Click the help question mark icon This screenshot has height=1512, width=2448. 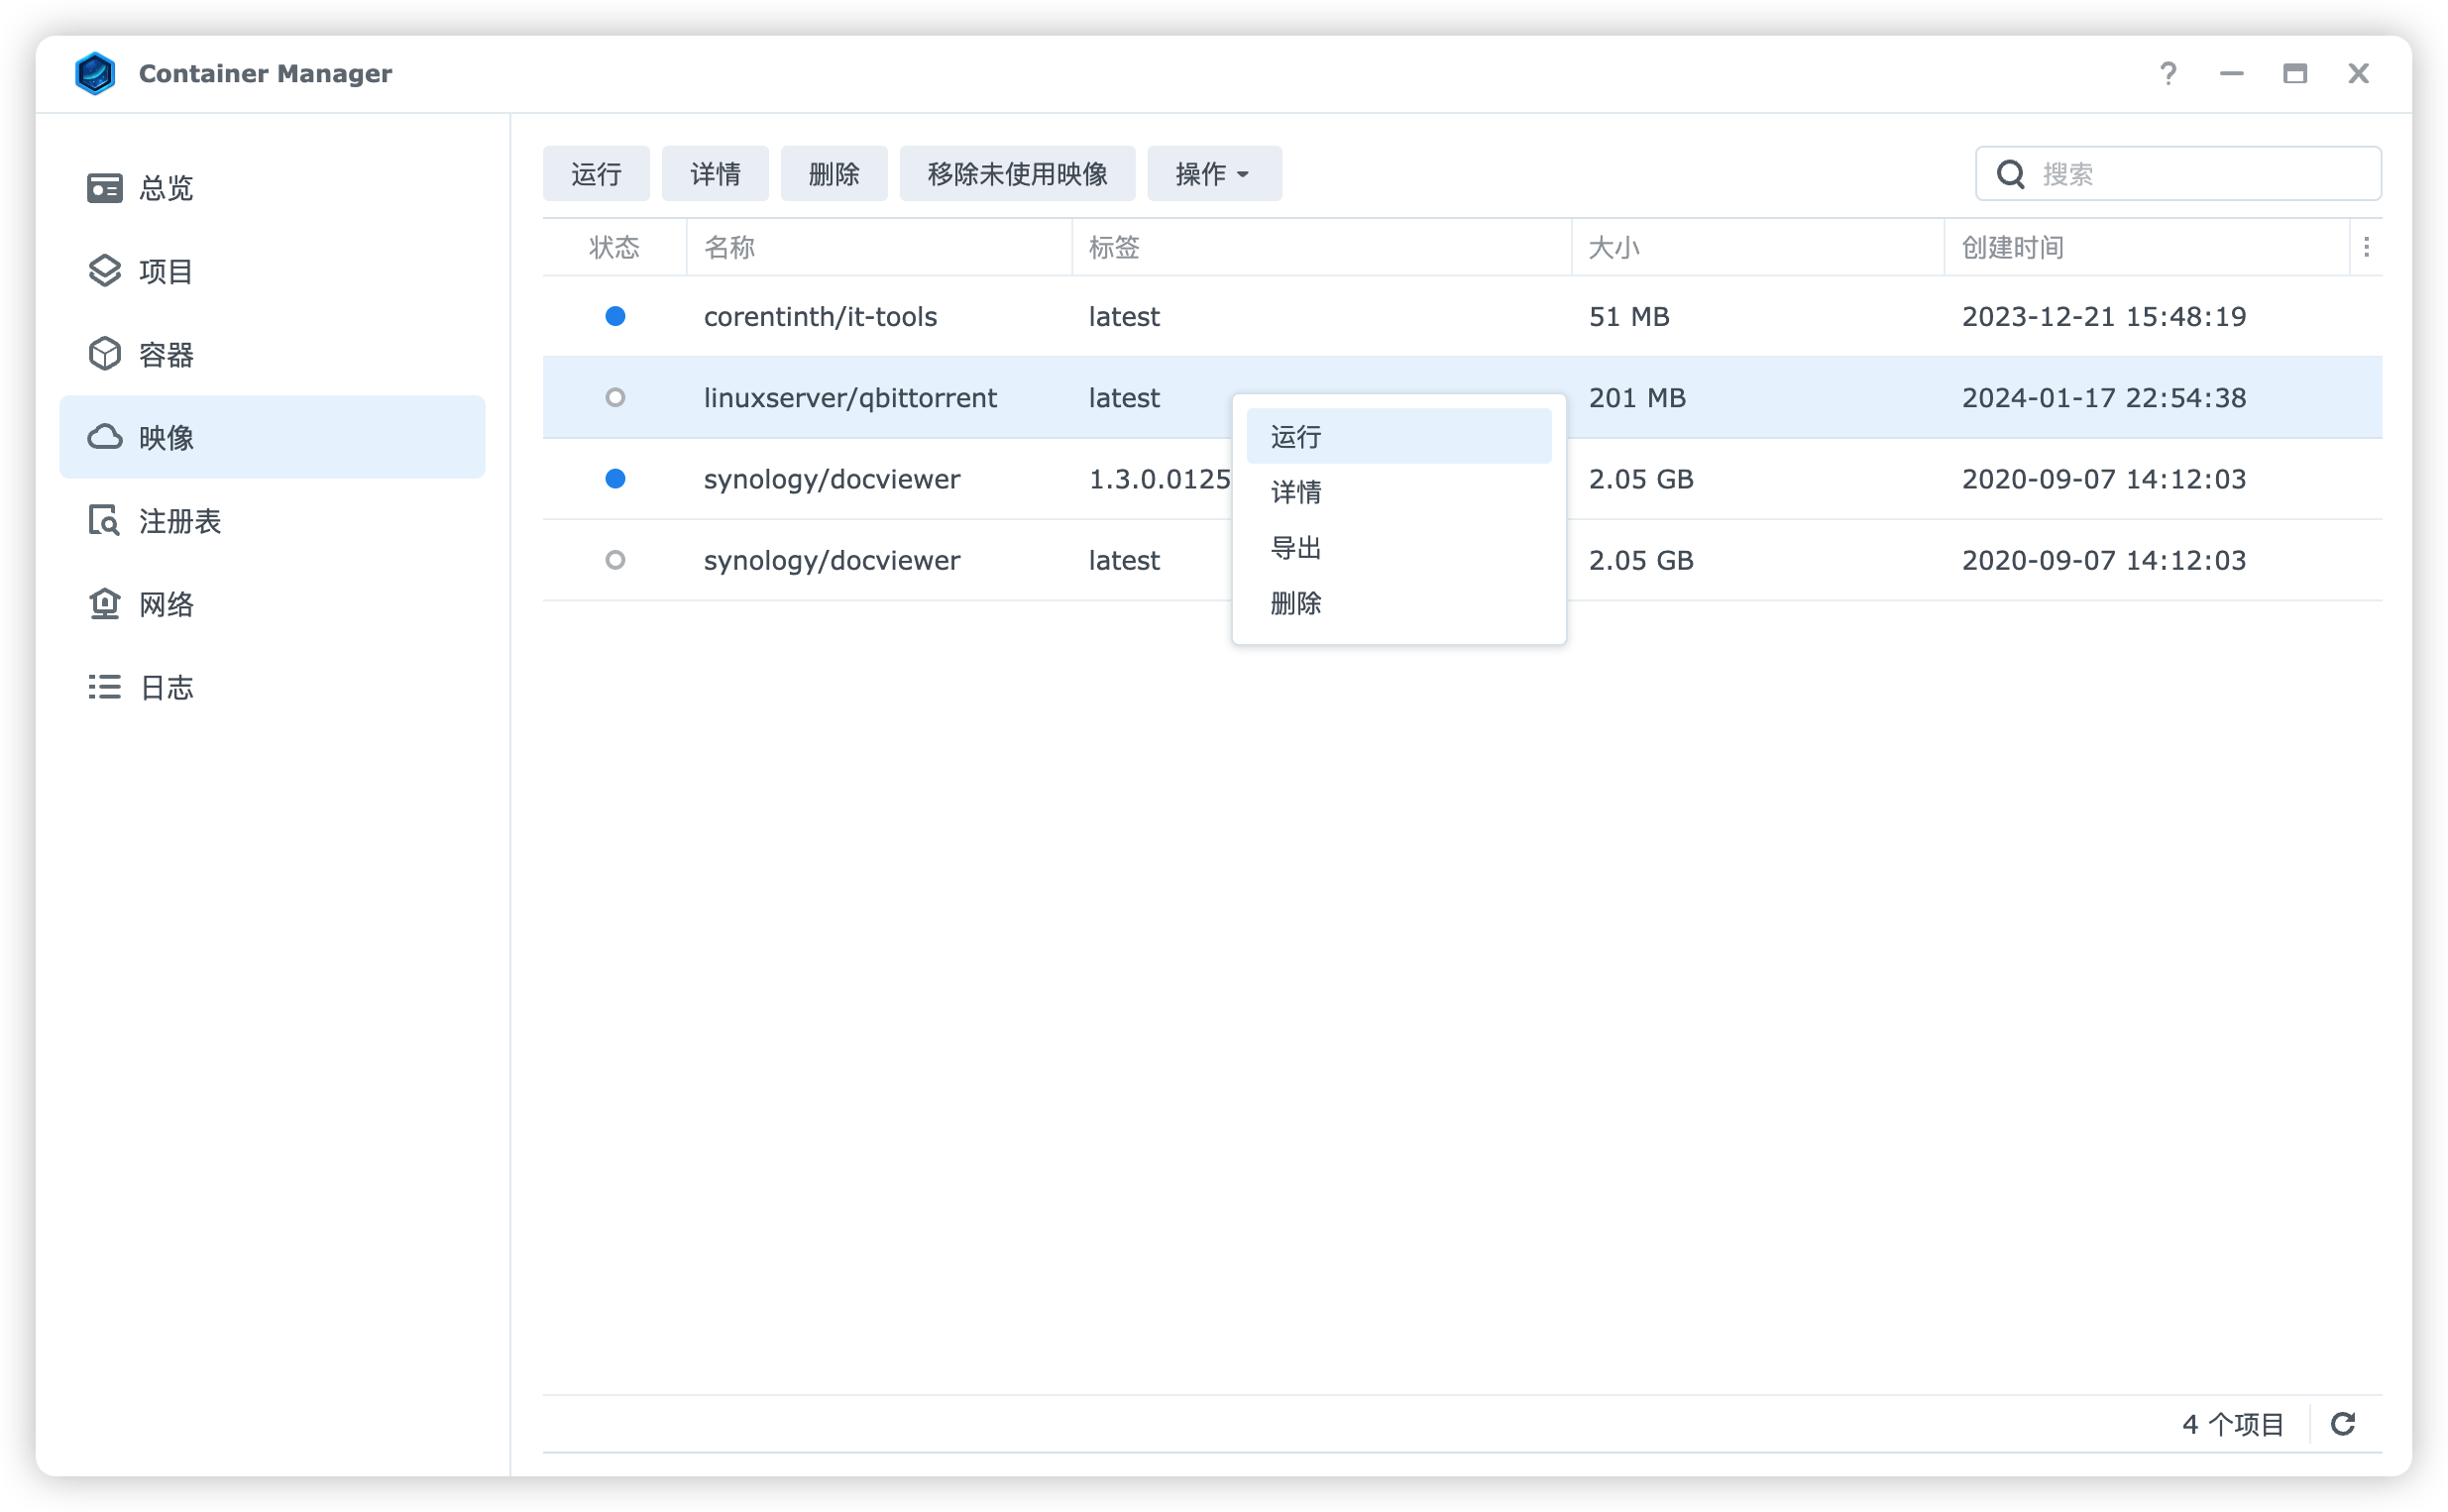[x=2167, y=74]
